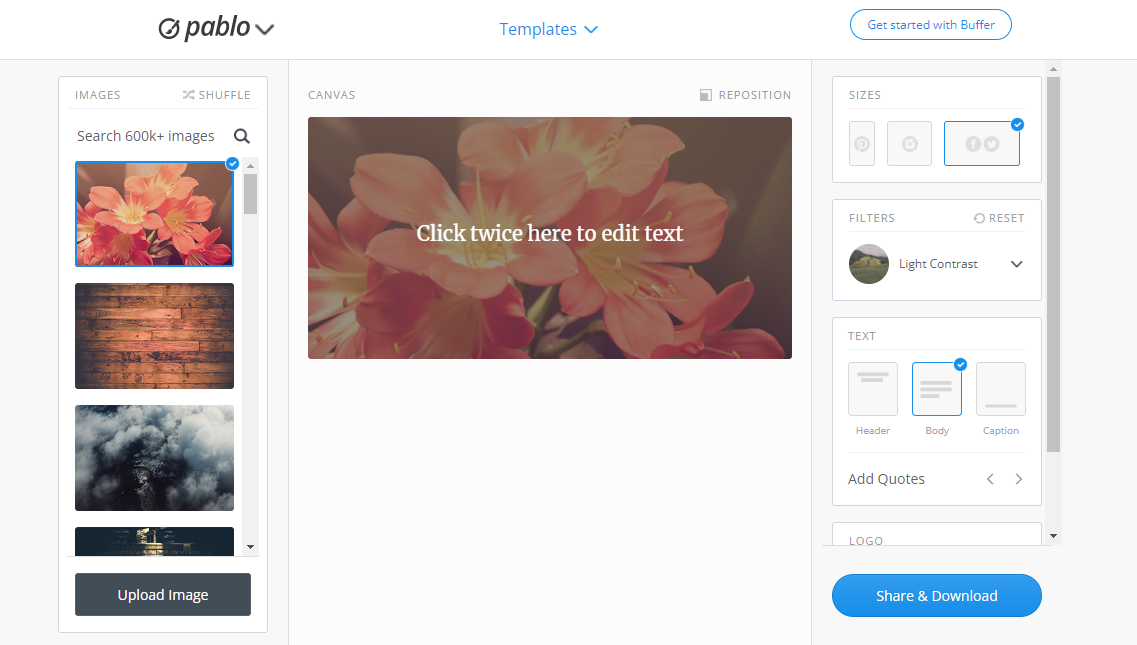Choose the Facebook and Twitter size option
This screenshot has width=1137, height=645.
click(x=982, y=144)
